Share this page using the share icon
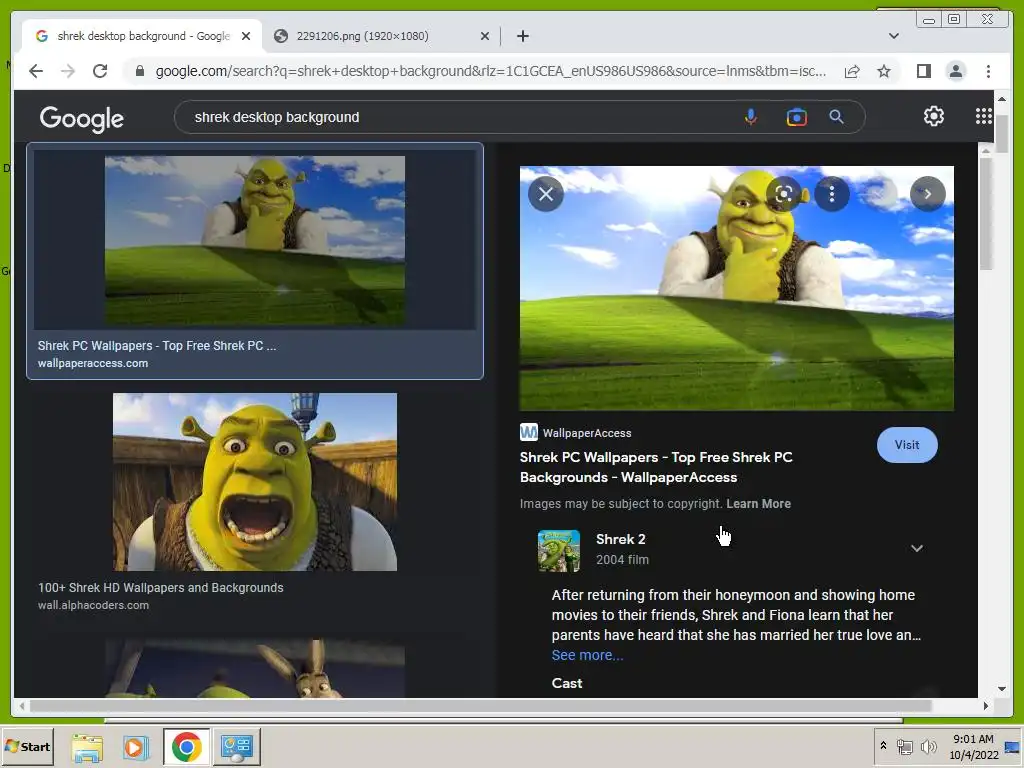 click(852, 71)
